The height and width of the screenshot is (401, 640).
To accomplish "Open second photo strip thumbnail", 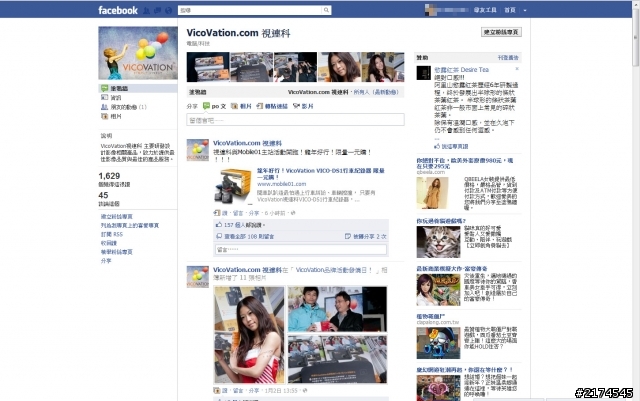I will [252, 67].
